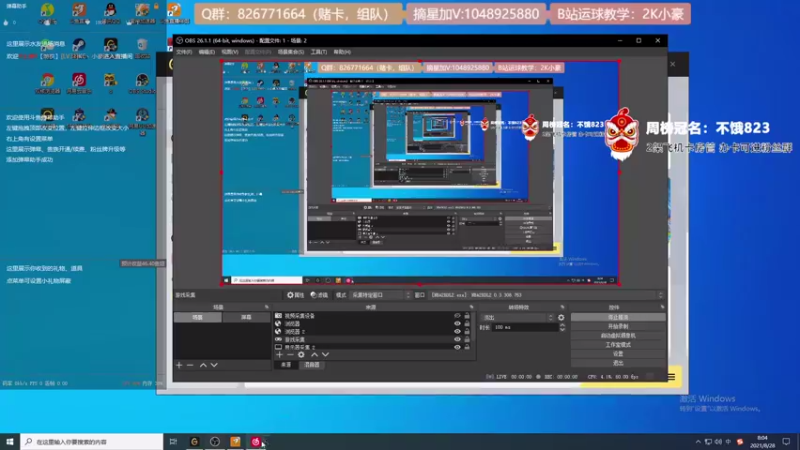Pop out the sources dock panel icon
The image size is (800, 450).
point(471,307)
